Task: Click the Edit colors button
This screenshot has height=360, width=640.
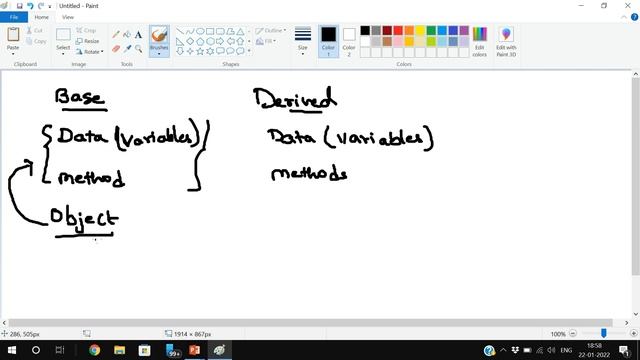Action: pyautogui.click(x=480, y=42)
